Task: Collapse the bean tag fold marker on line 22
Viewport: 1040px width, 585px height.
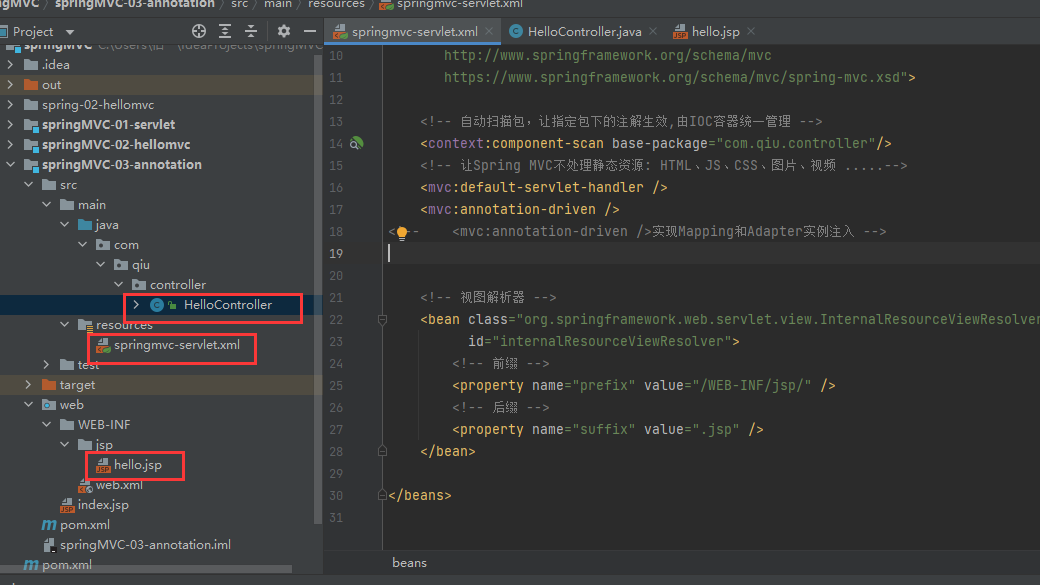Action: click(382, 320)
